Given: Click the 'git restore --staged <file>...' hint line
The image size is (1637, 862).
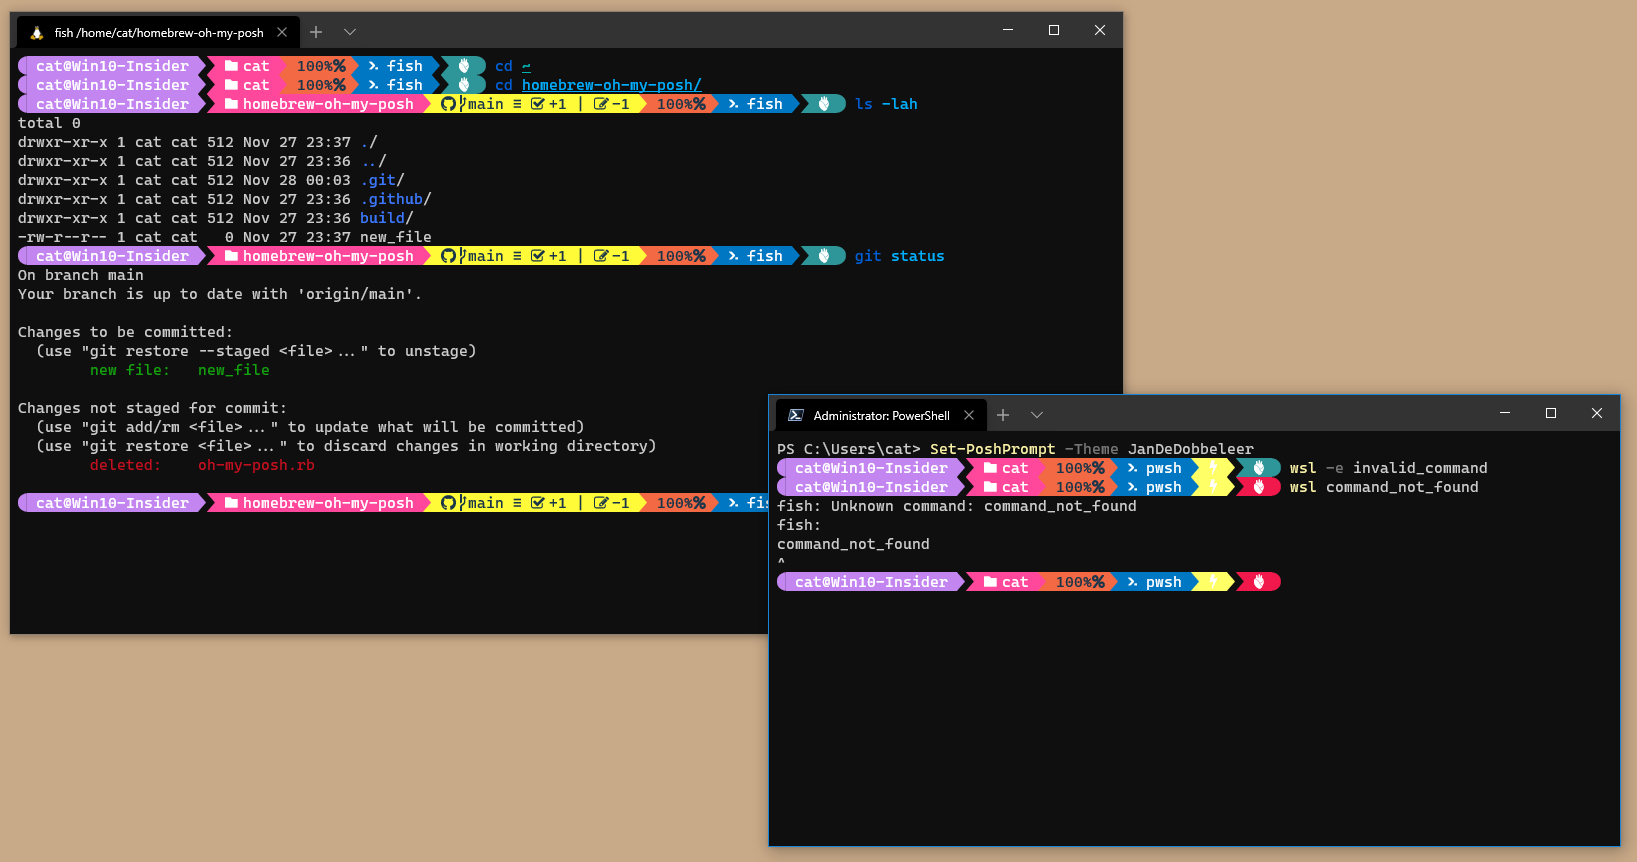Looking at the screenshot, I should coord(256,351).
